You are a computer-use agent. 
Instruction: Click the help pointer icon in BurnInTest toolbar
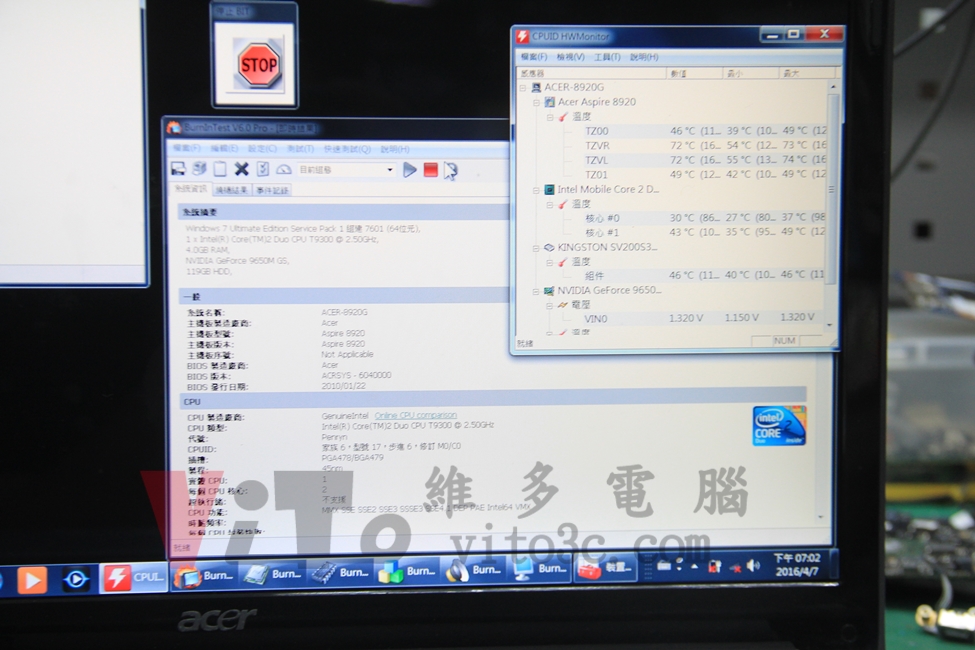451,170
